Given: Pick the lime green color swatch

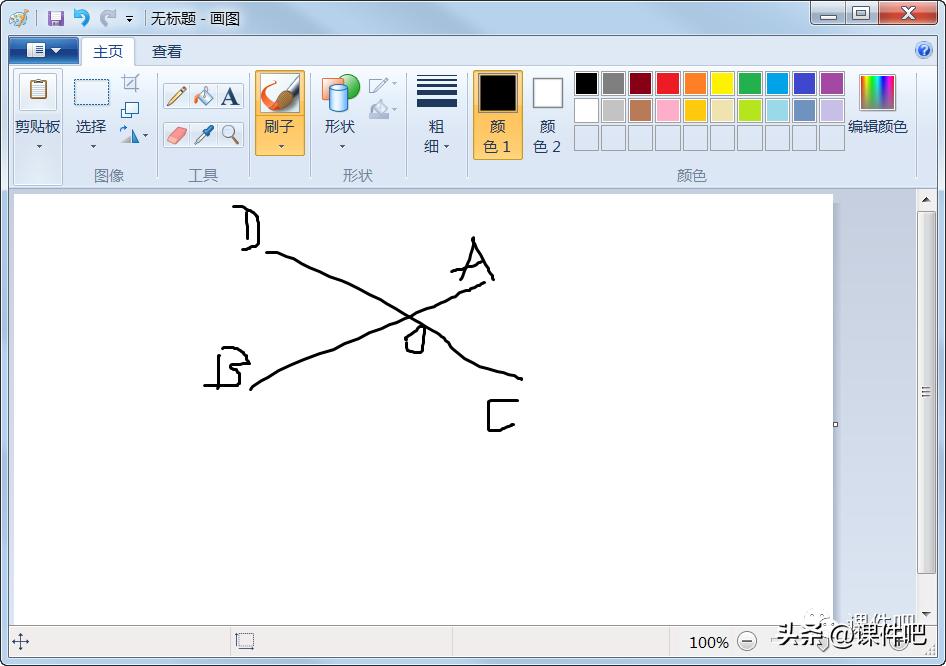Looking at the screenshot, I should coord(750,110).
